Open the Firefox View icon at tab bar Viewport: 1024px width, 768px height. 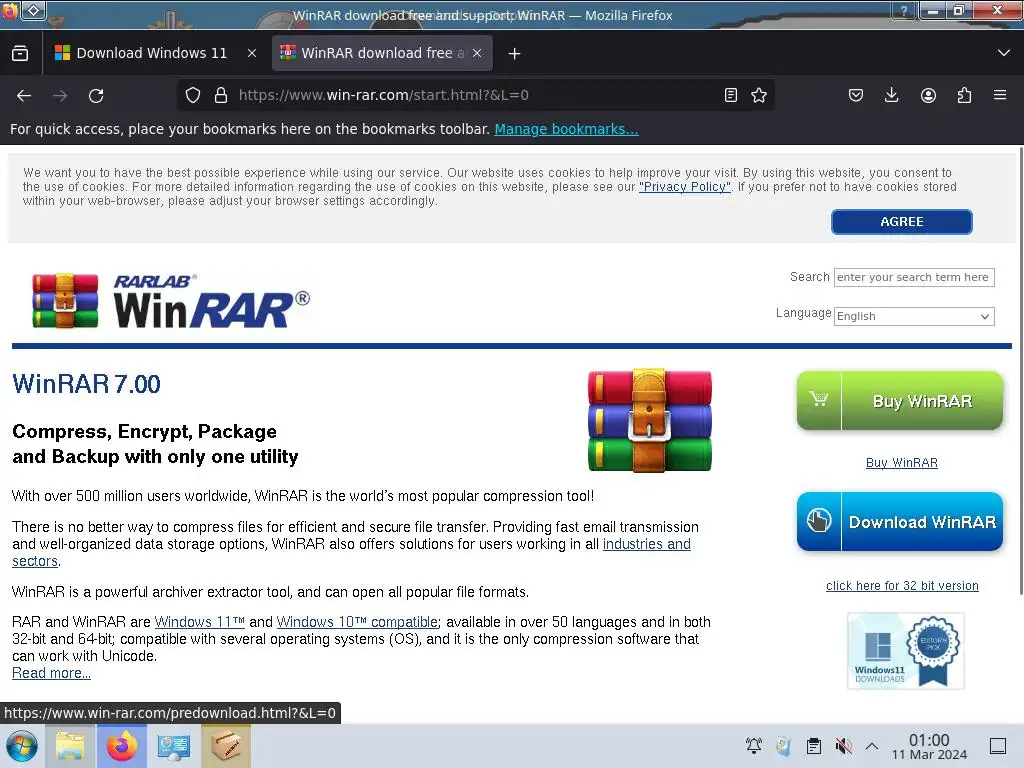tap(20, 54)
